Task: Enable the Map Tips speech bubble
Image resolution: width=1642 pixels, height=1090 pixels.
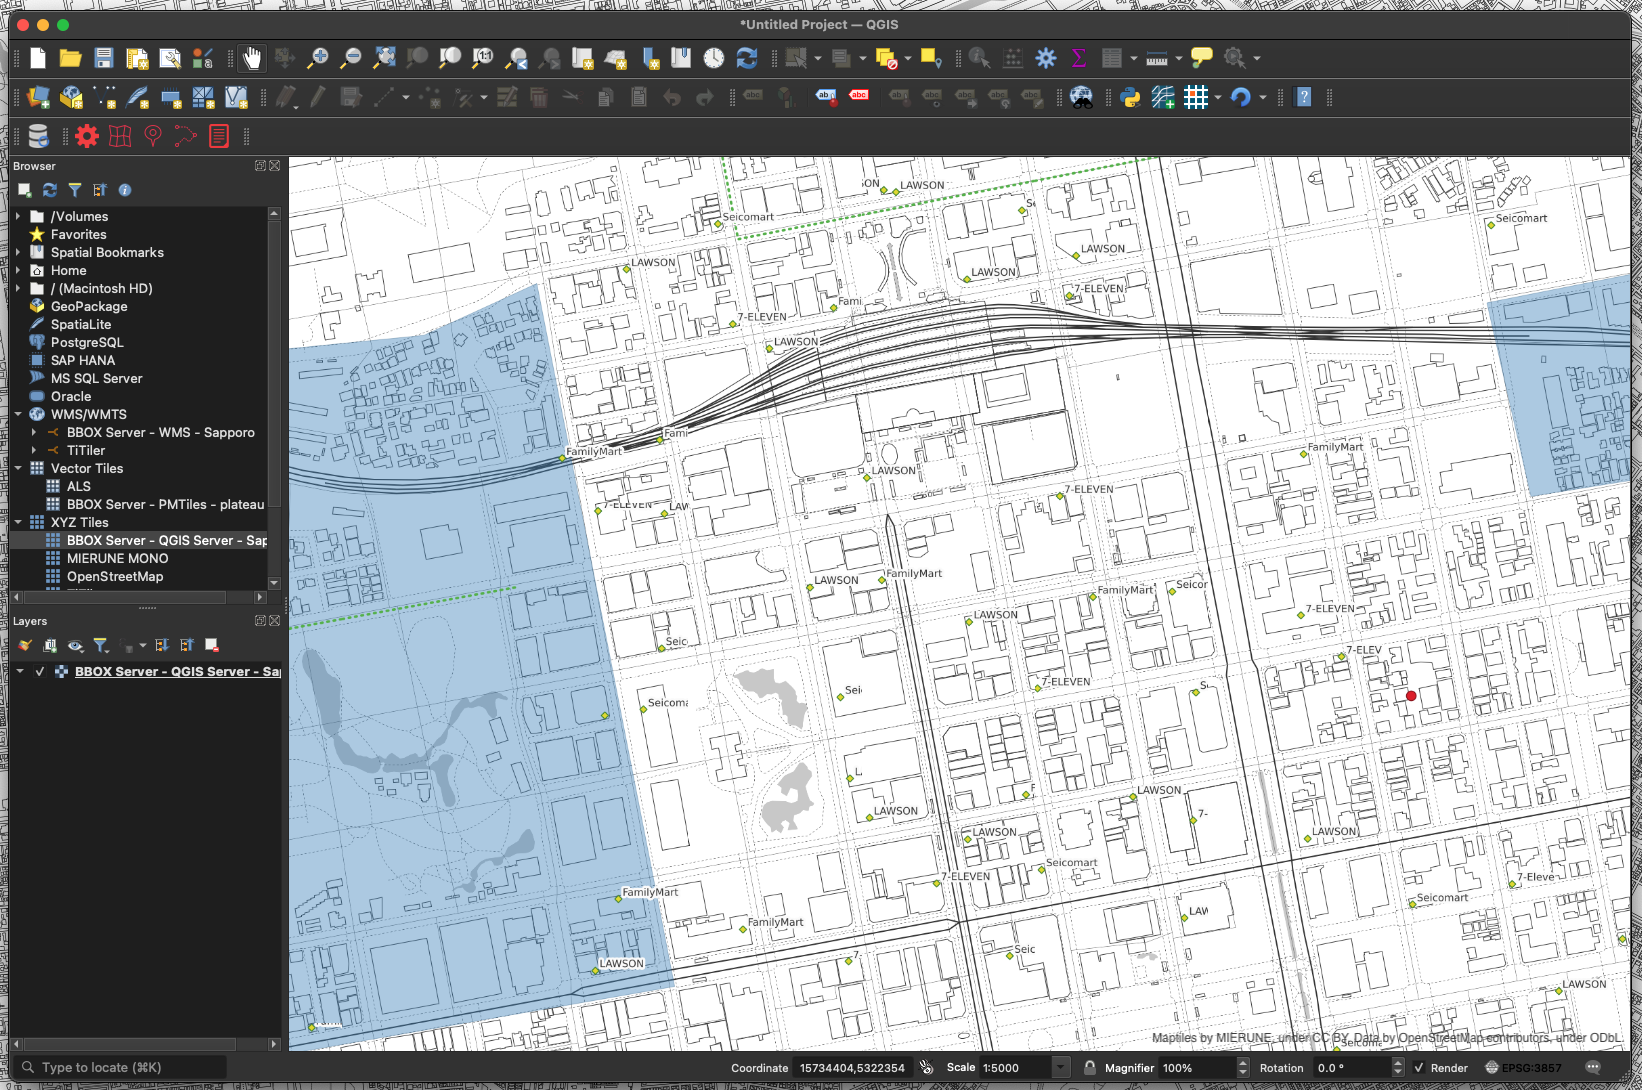Action: click(1202, 58)
